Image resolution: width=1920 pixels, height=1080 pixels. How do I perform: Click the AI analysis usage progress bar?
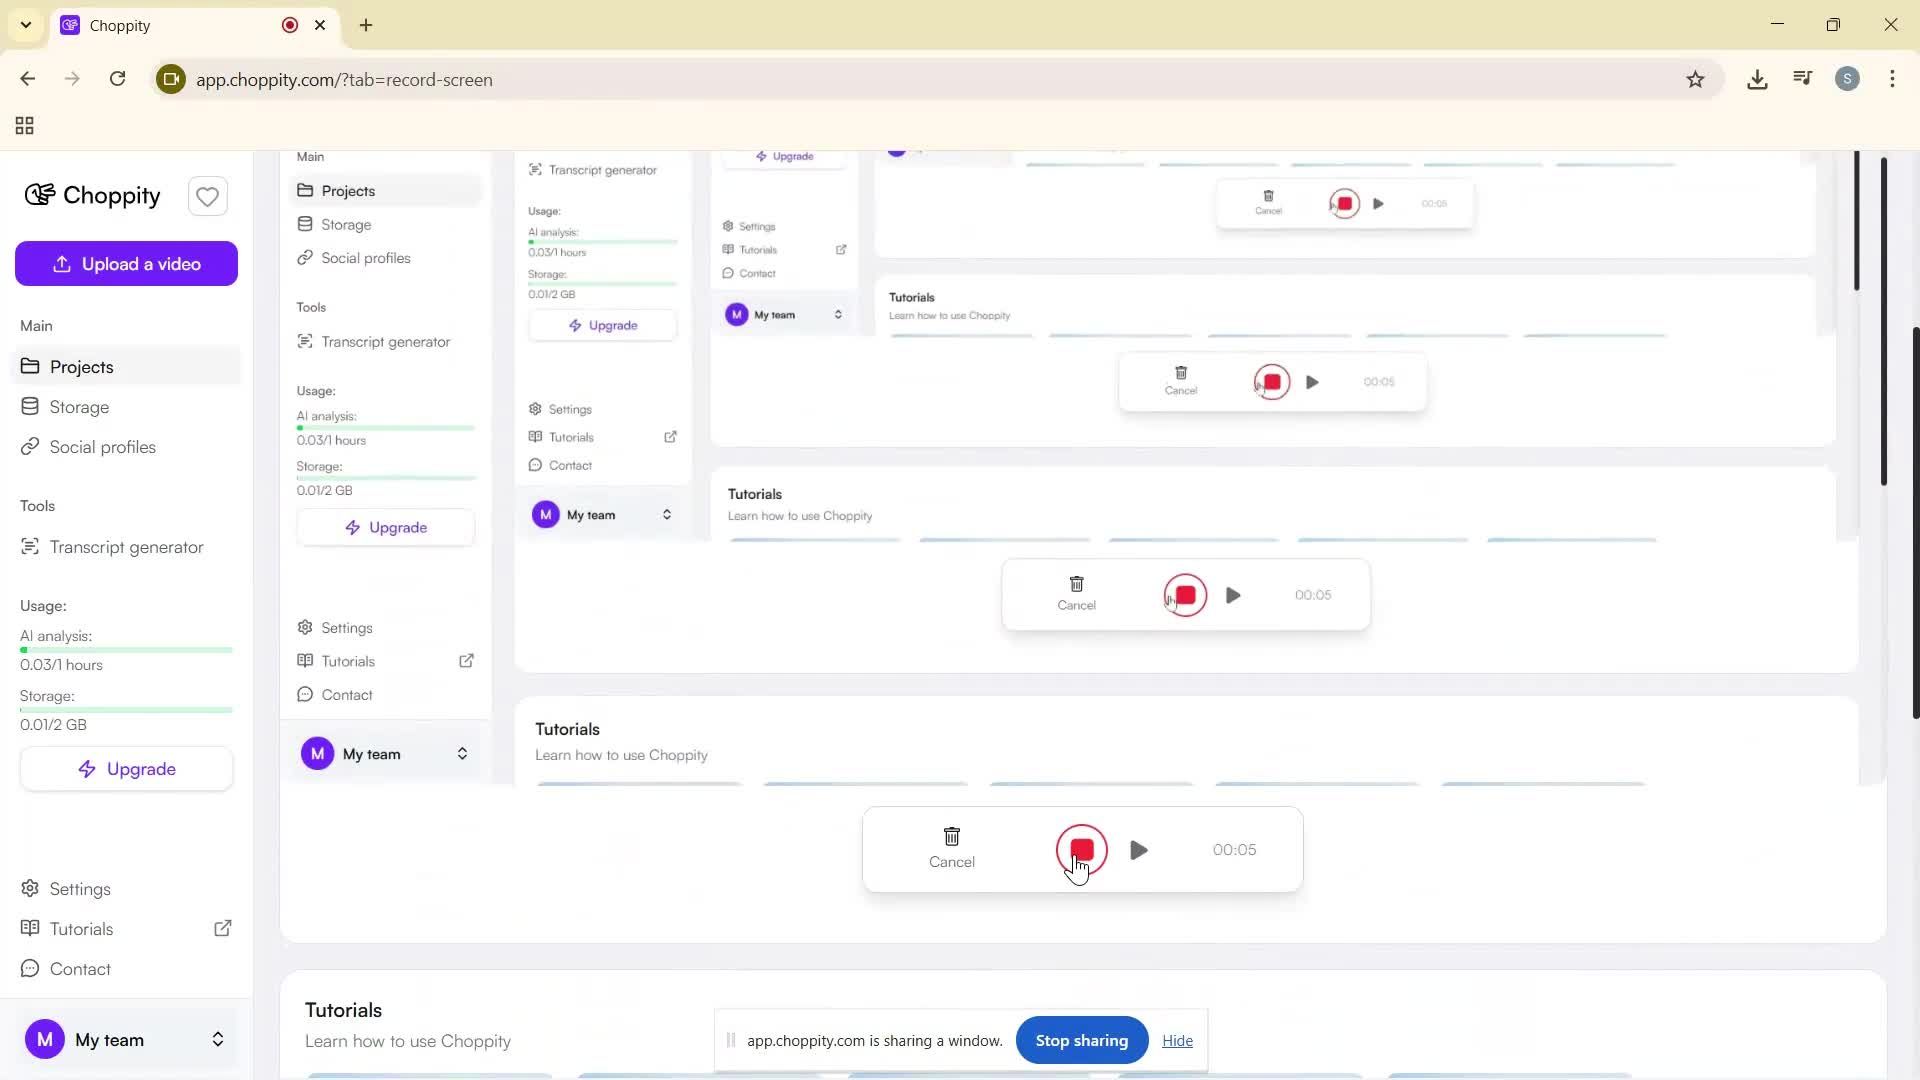click(126, 650)
